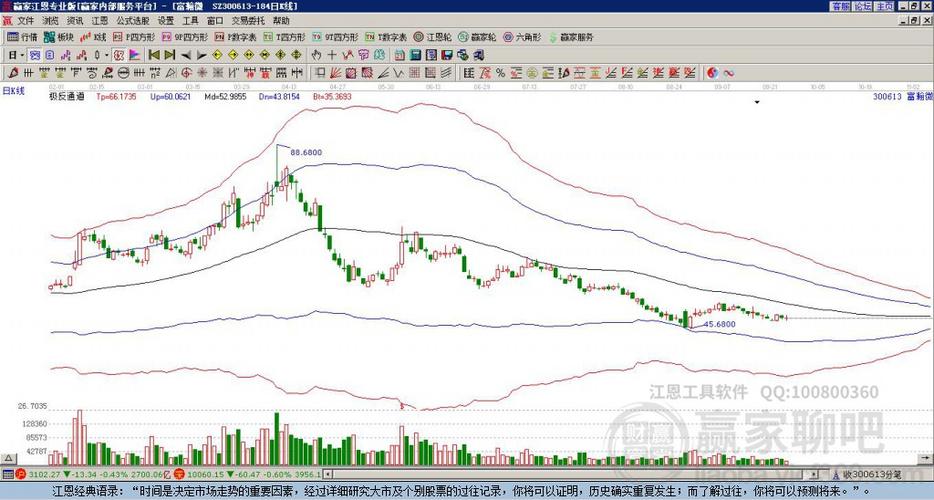This screenshot has width=934, height=500.
Task: Click the 日K线 chart label
Action: [13, 91]
